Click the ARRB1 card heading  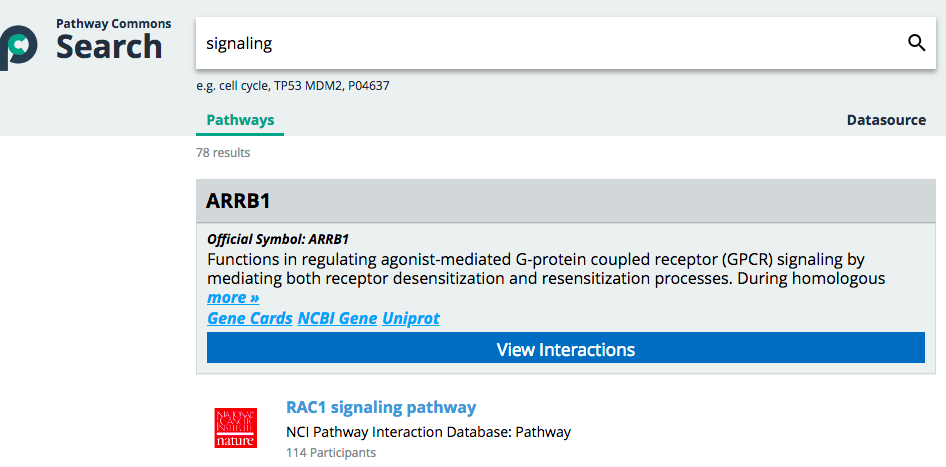pos(238,201)
